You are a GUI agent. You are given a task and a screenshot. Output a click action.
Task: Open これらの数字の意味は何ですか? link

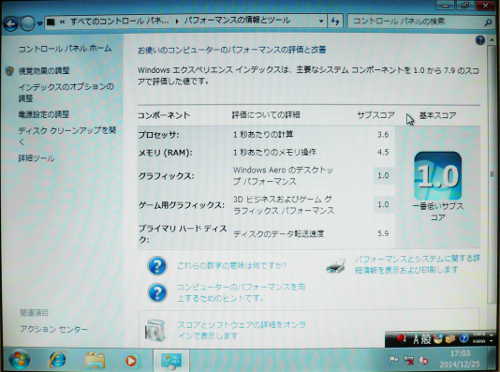pos(231,266)
